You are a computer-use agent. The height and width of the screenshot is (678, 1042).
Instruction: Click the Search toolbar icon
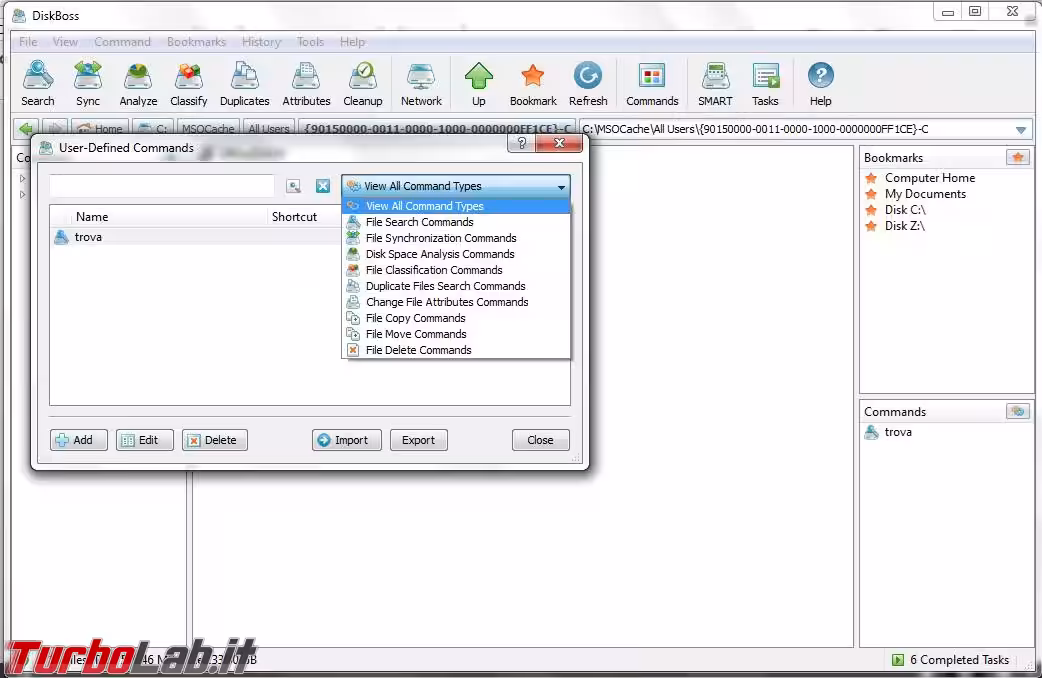click(38, 83)
